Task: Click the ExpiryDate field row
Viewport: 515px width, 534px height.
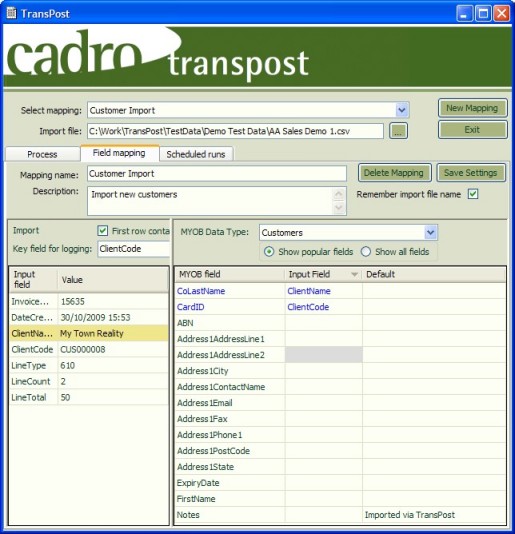Action: pos(340,483)
